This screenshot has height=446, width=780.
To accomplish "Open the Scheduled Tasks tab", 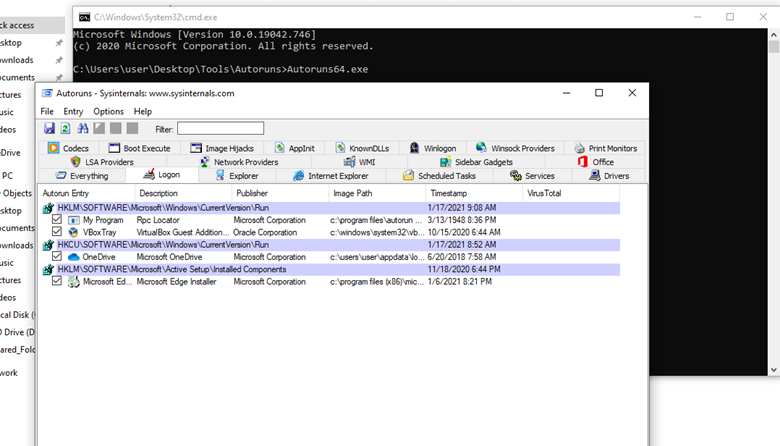I will (440, 176).
